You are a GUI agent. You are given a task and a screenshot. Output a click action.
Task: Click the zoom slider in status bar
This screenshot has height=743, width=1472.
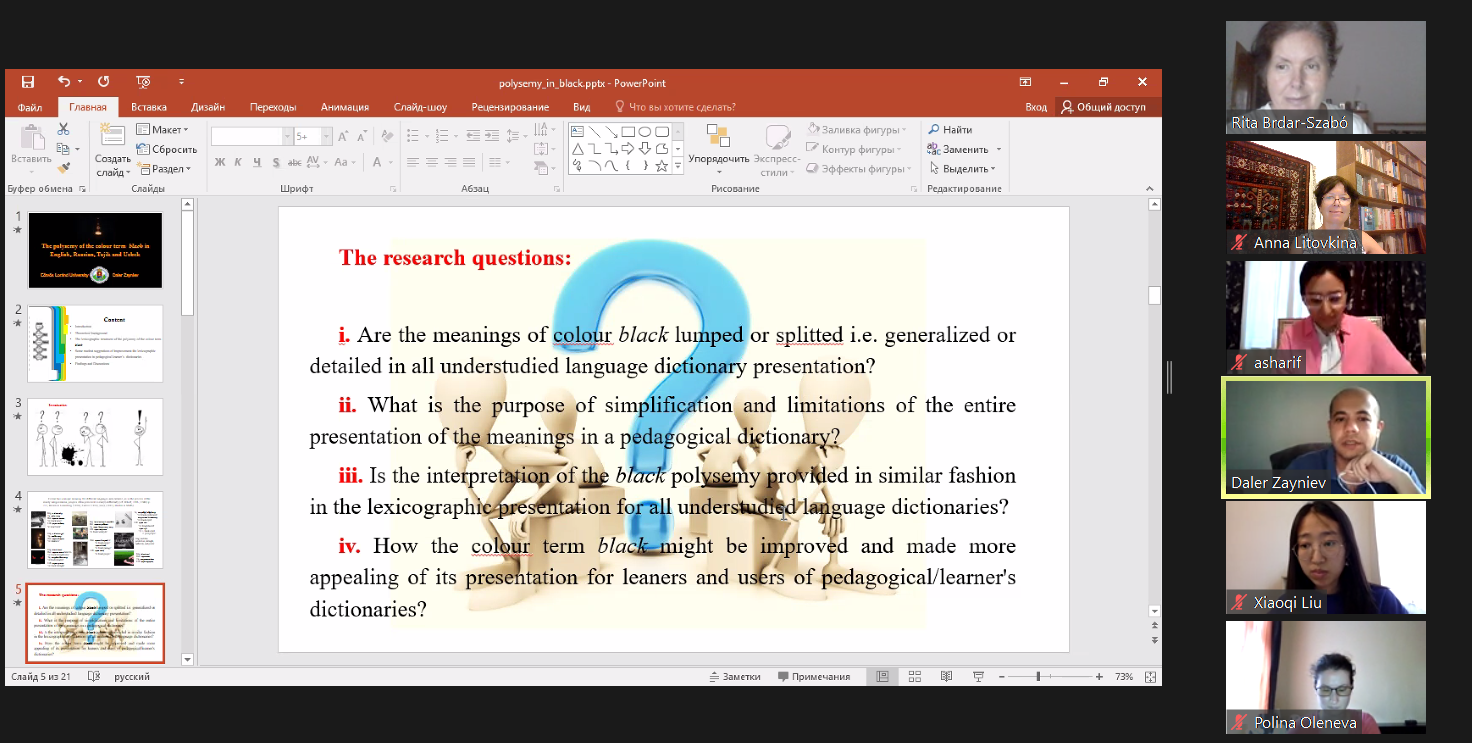pyautogui.click(x=1038, y=677)
